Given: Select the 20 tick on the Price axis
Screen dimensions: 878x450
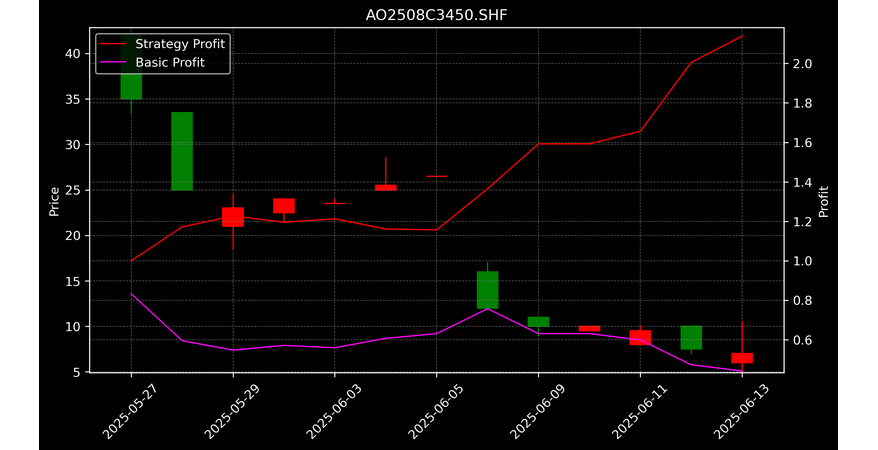Looking at the screenshot, I should tap(73, 236).
